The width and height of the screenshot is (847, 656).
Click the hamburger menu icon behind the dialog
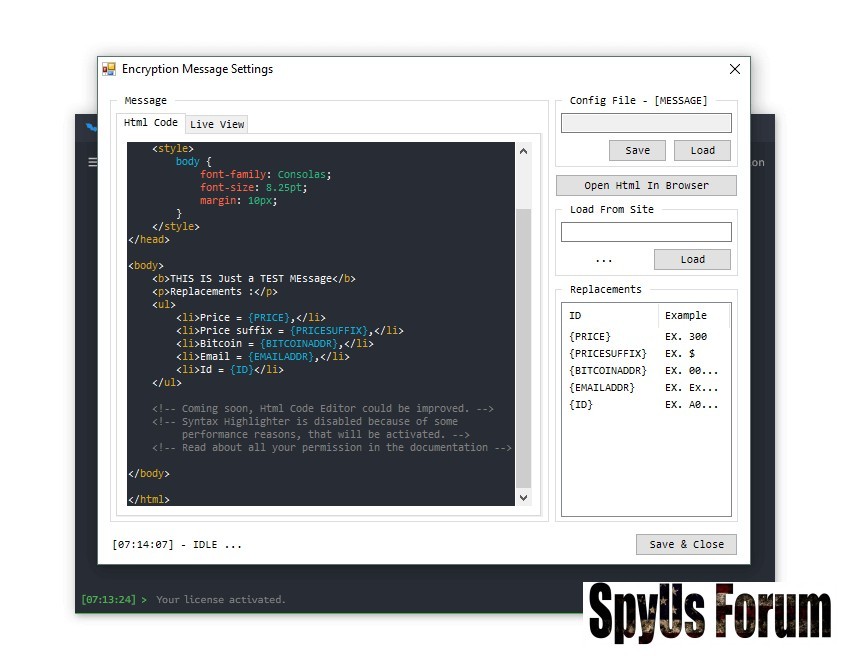92,162
